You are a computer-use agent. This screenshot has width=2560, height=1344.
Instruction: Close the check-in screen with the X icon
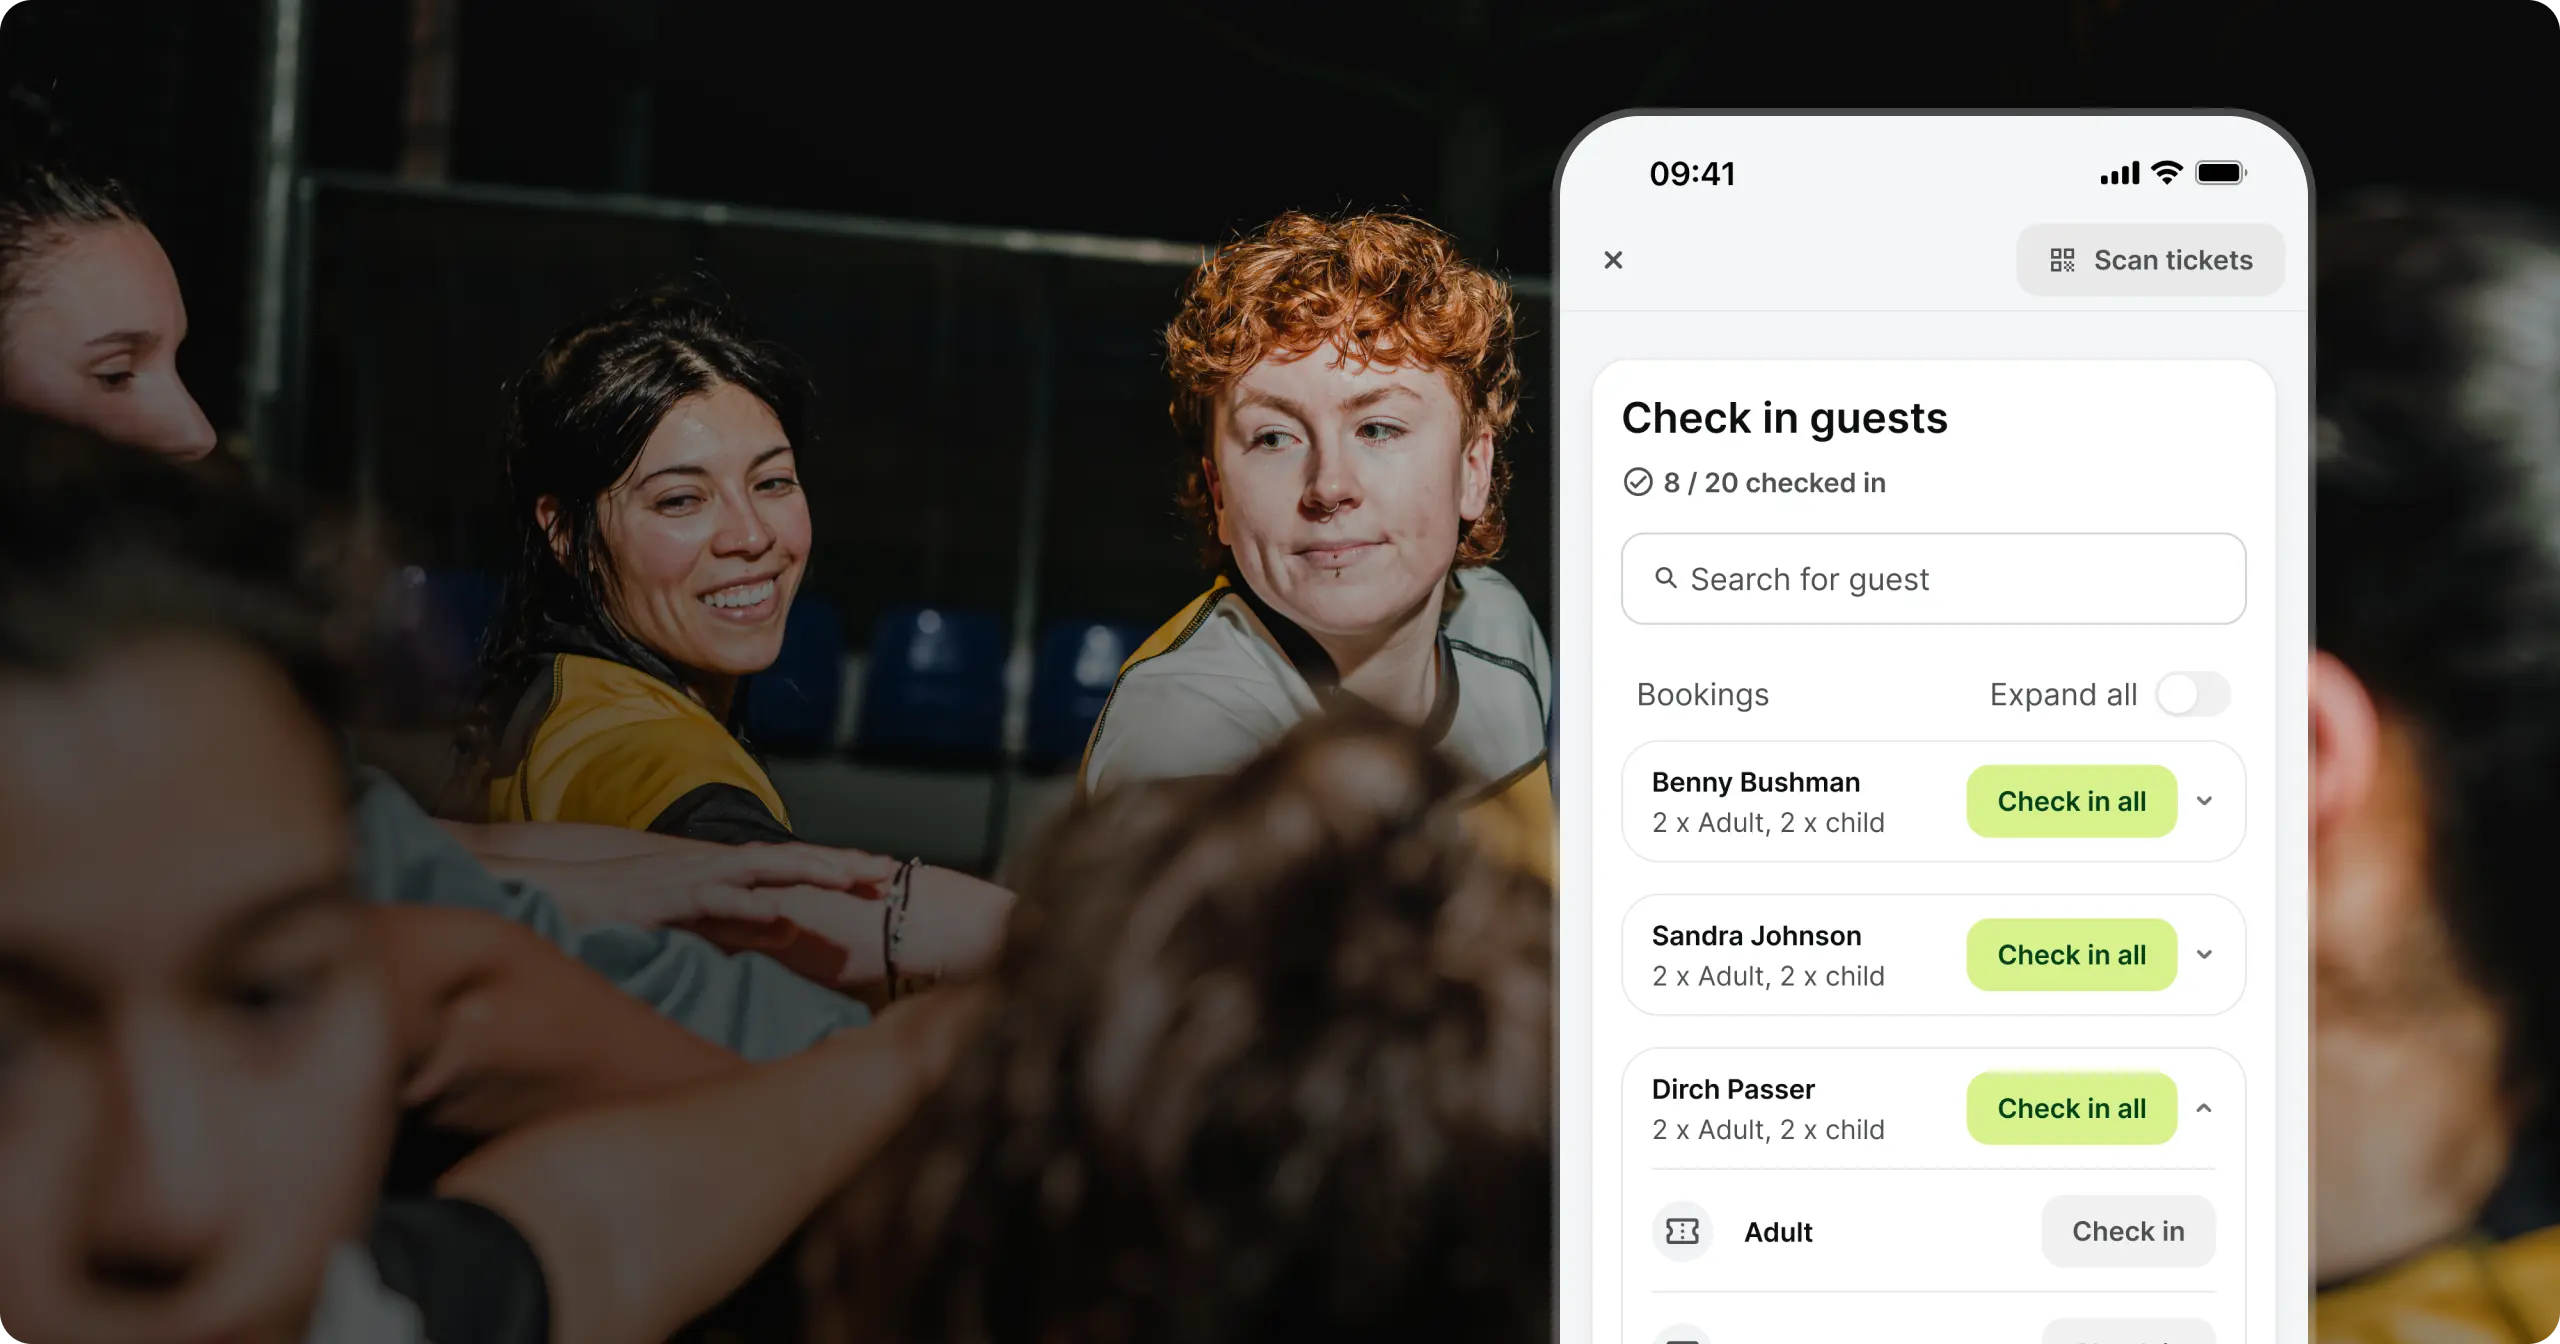coord(1613,260)
